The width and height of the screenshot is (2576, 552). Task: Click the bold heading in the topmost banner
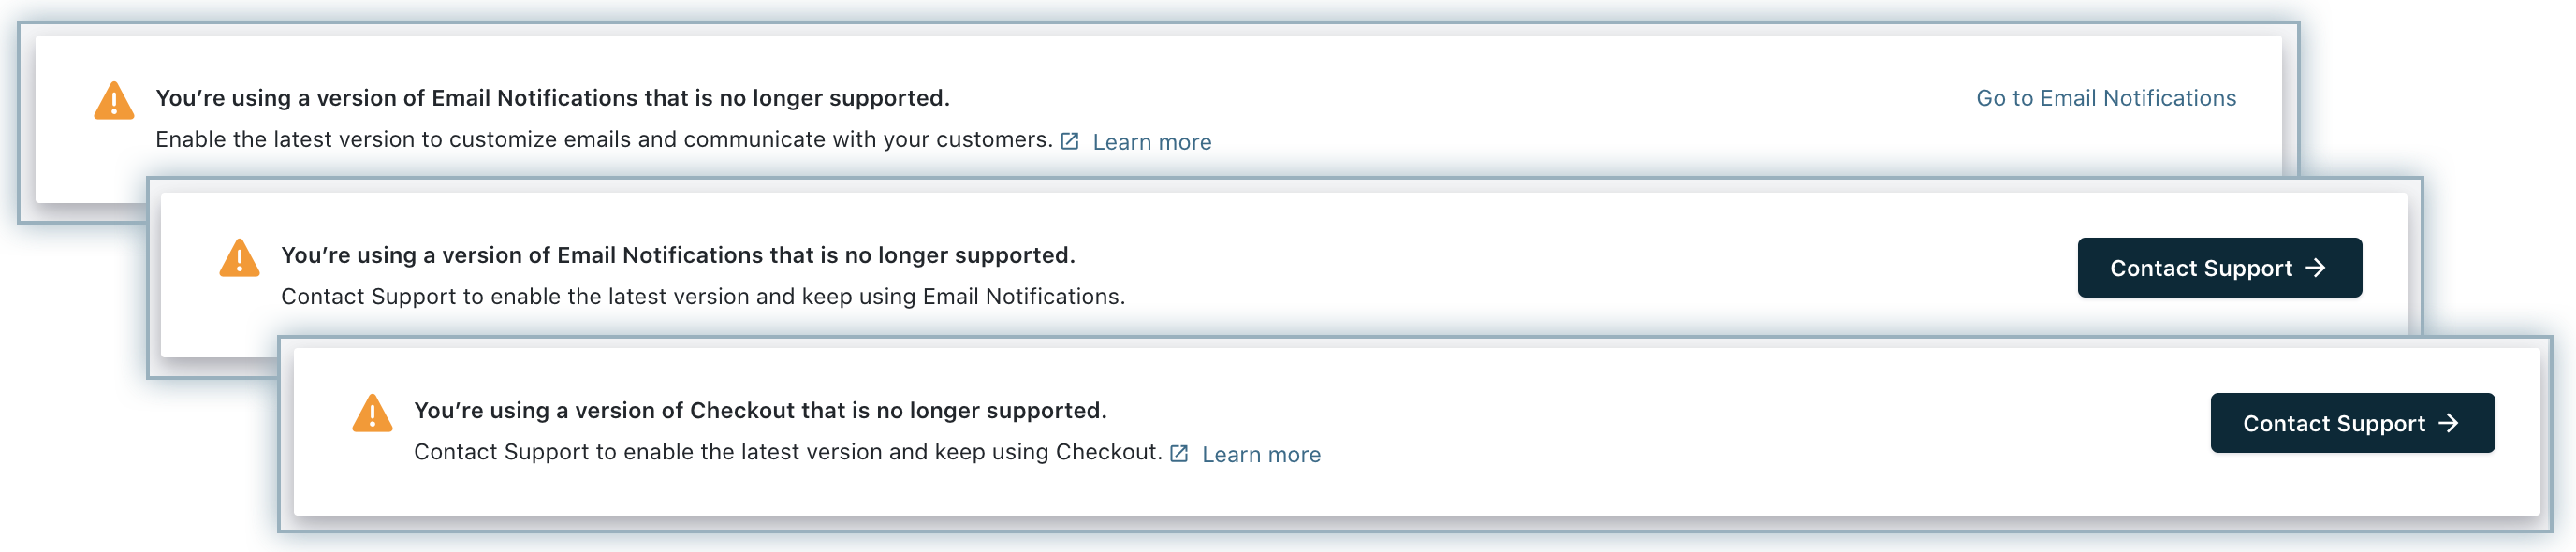point(552,98)
